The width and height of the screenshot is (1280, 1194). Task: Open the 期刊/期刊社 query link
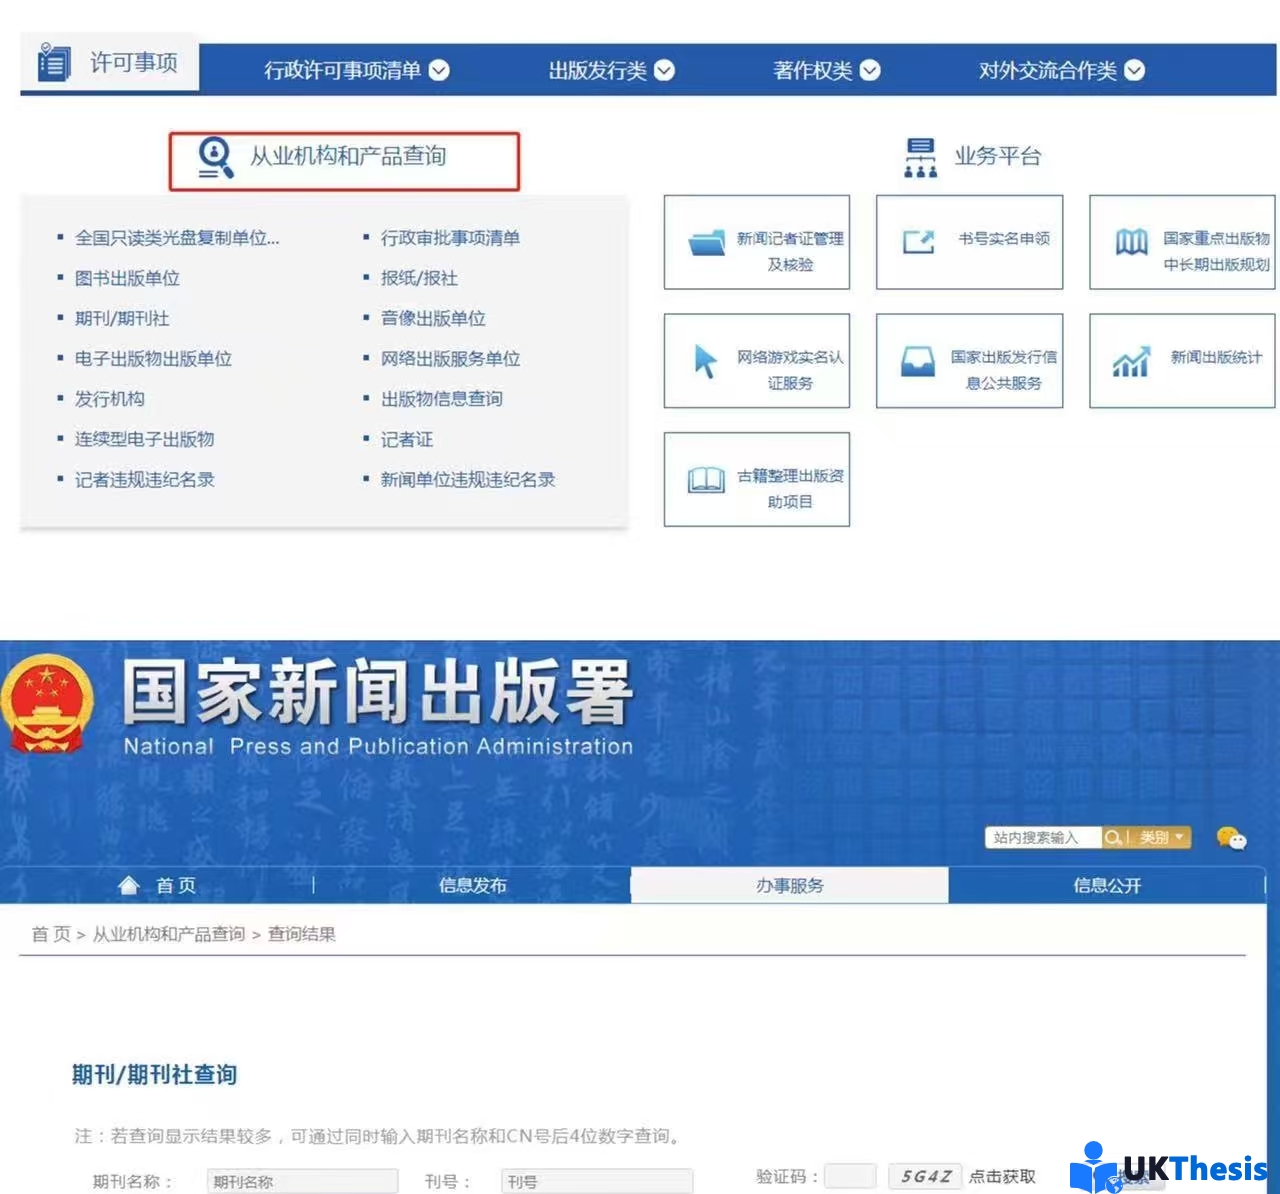[x=120, y=318]
